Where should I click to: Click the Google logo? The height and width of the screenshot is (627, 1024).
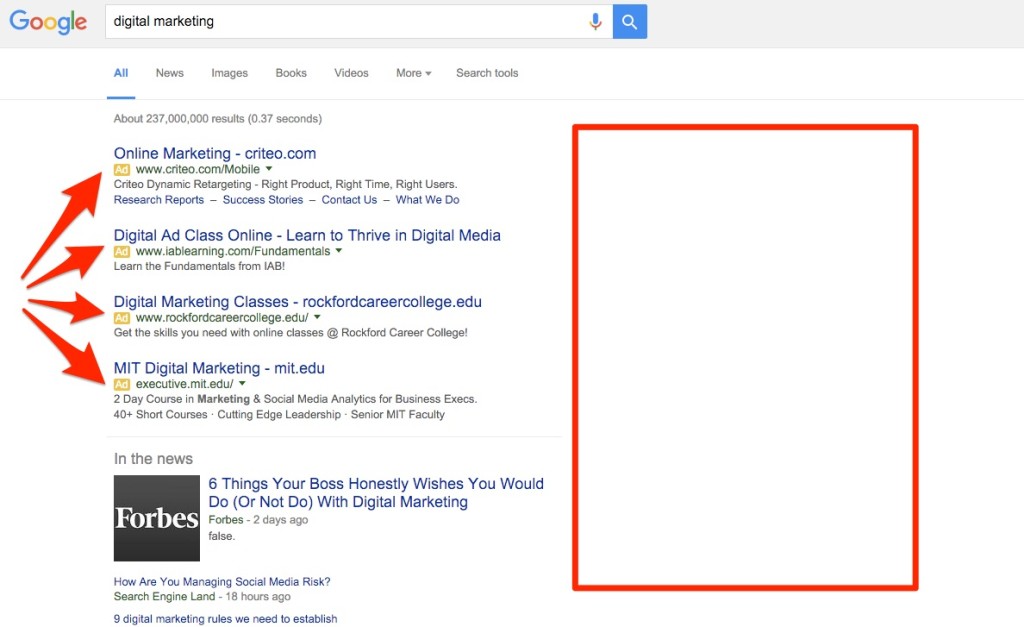pyautogui.click(x=48, y=22)
